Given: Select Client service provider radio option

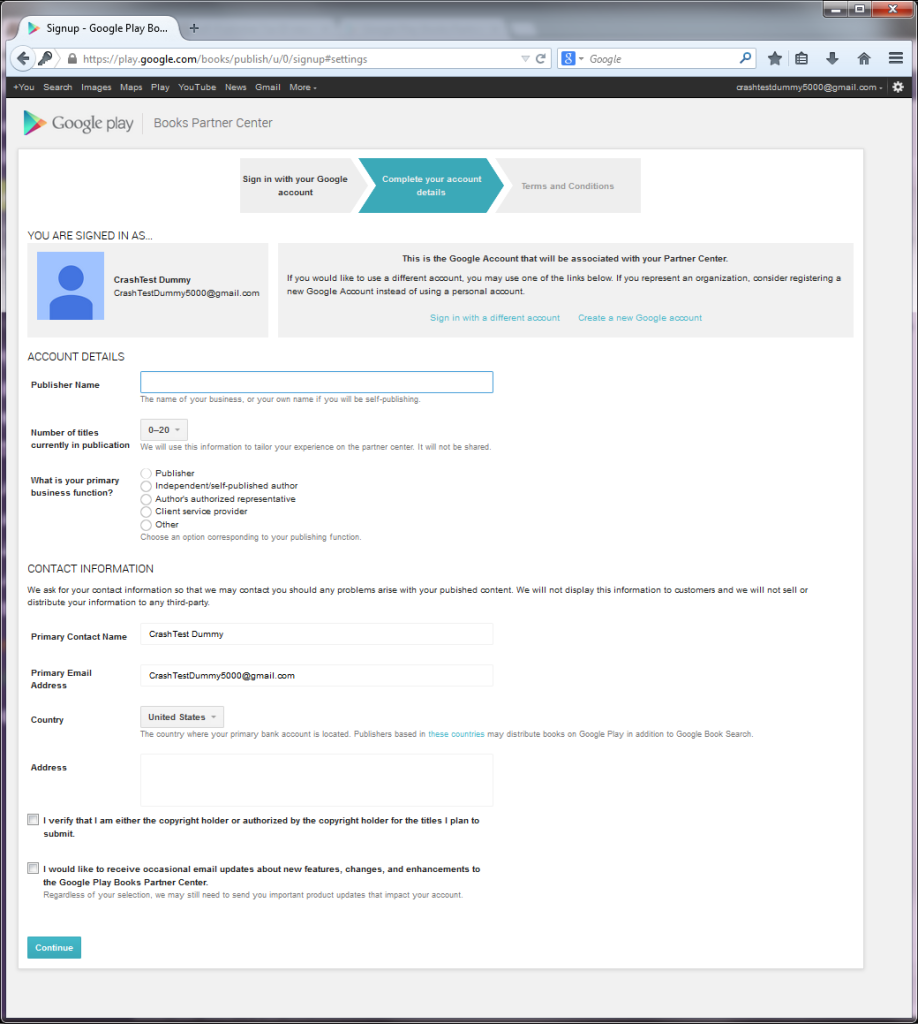Looking at the screenshot, I should pyautogui.click(x=146, y=511).
